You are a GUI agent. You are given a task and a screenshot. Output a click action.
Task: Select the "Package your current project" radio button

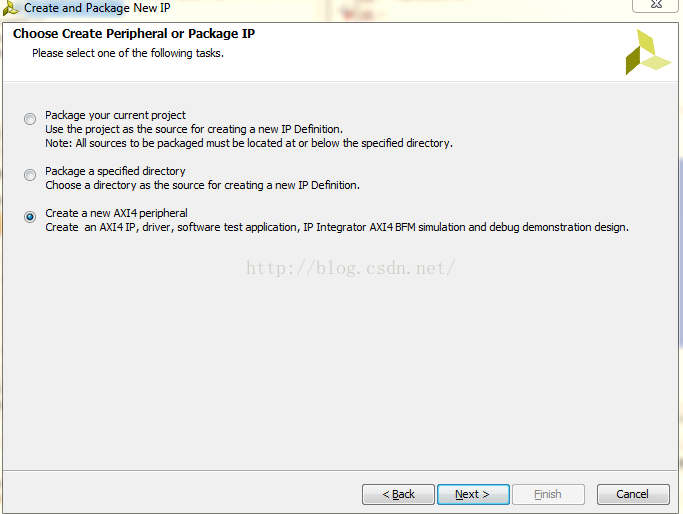pos(30,119)
